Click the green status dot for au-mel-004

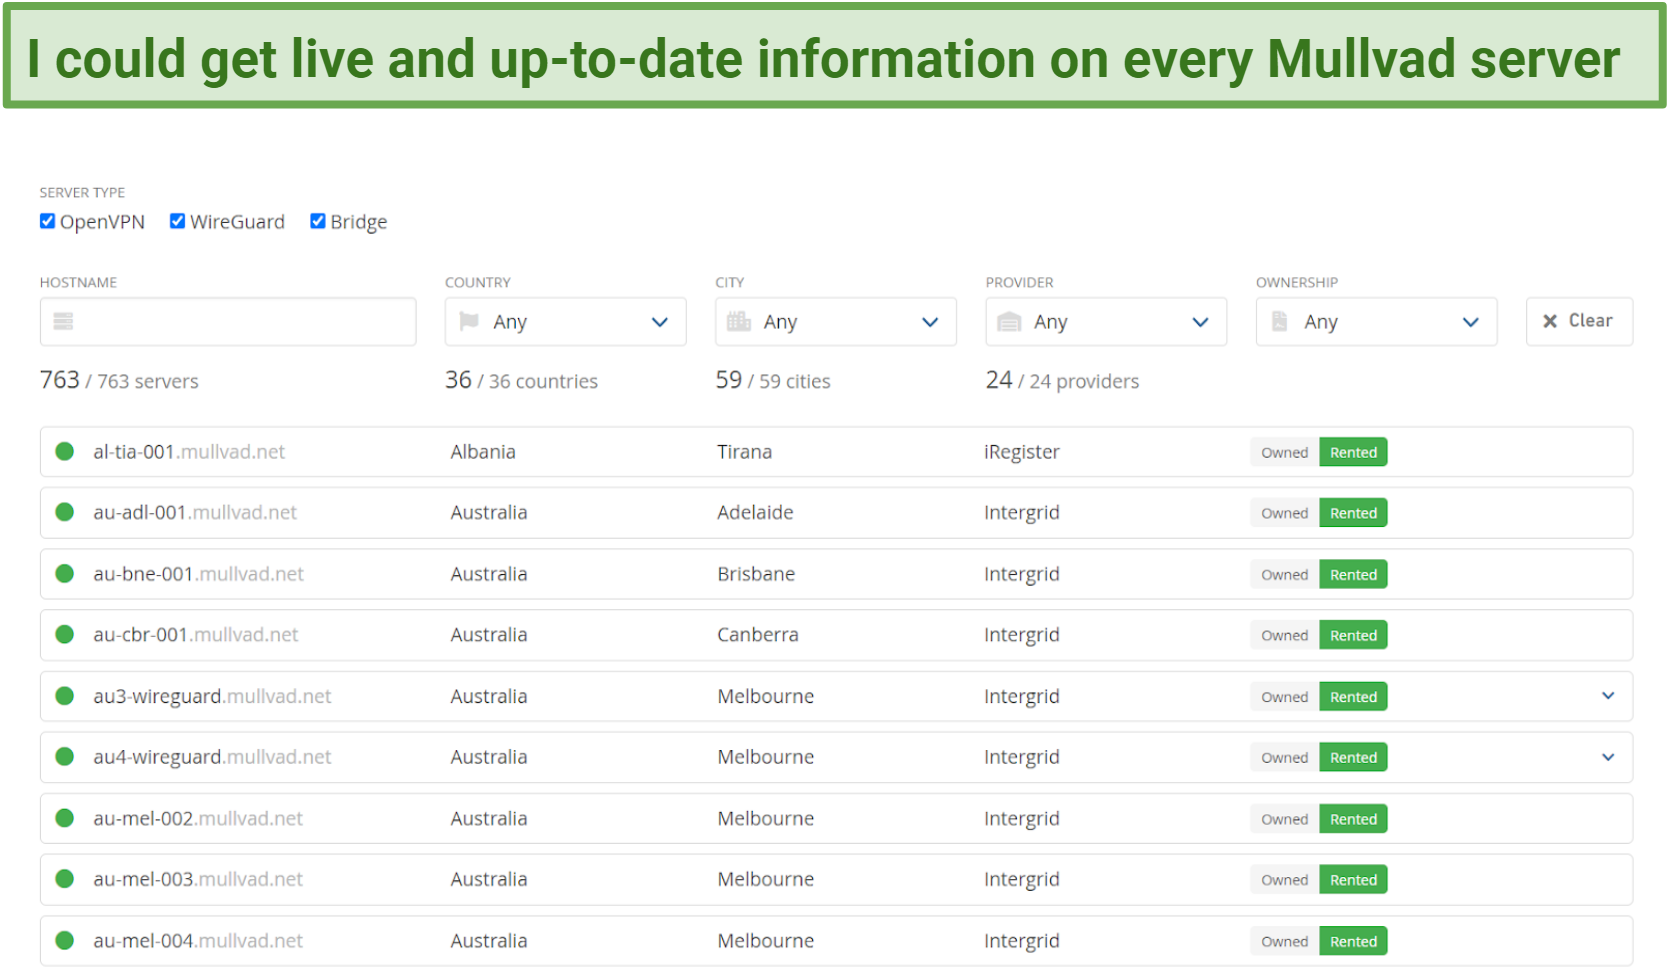click(x=65, y=941)
